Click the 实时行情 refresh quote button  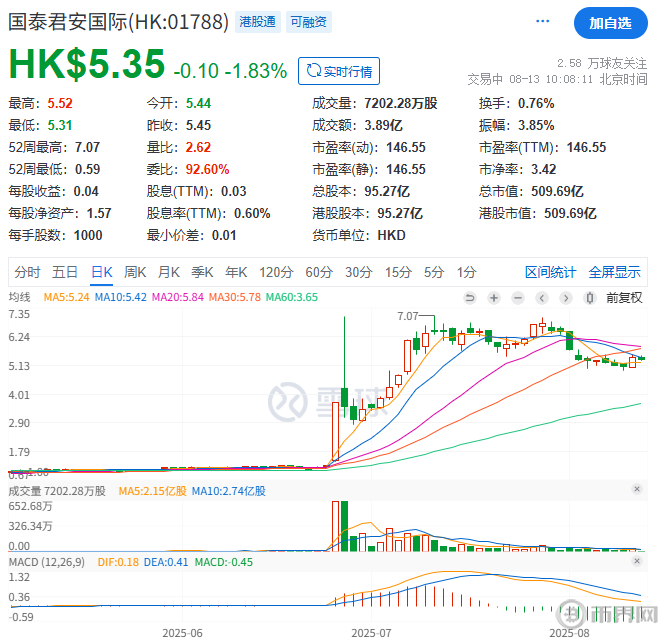[x=339, y=71]
